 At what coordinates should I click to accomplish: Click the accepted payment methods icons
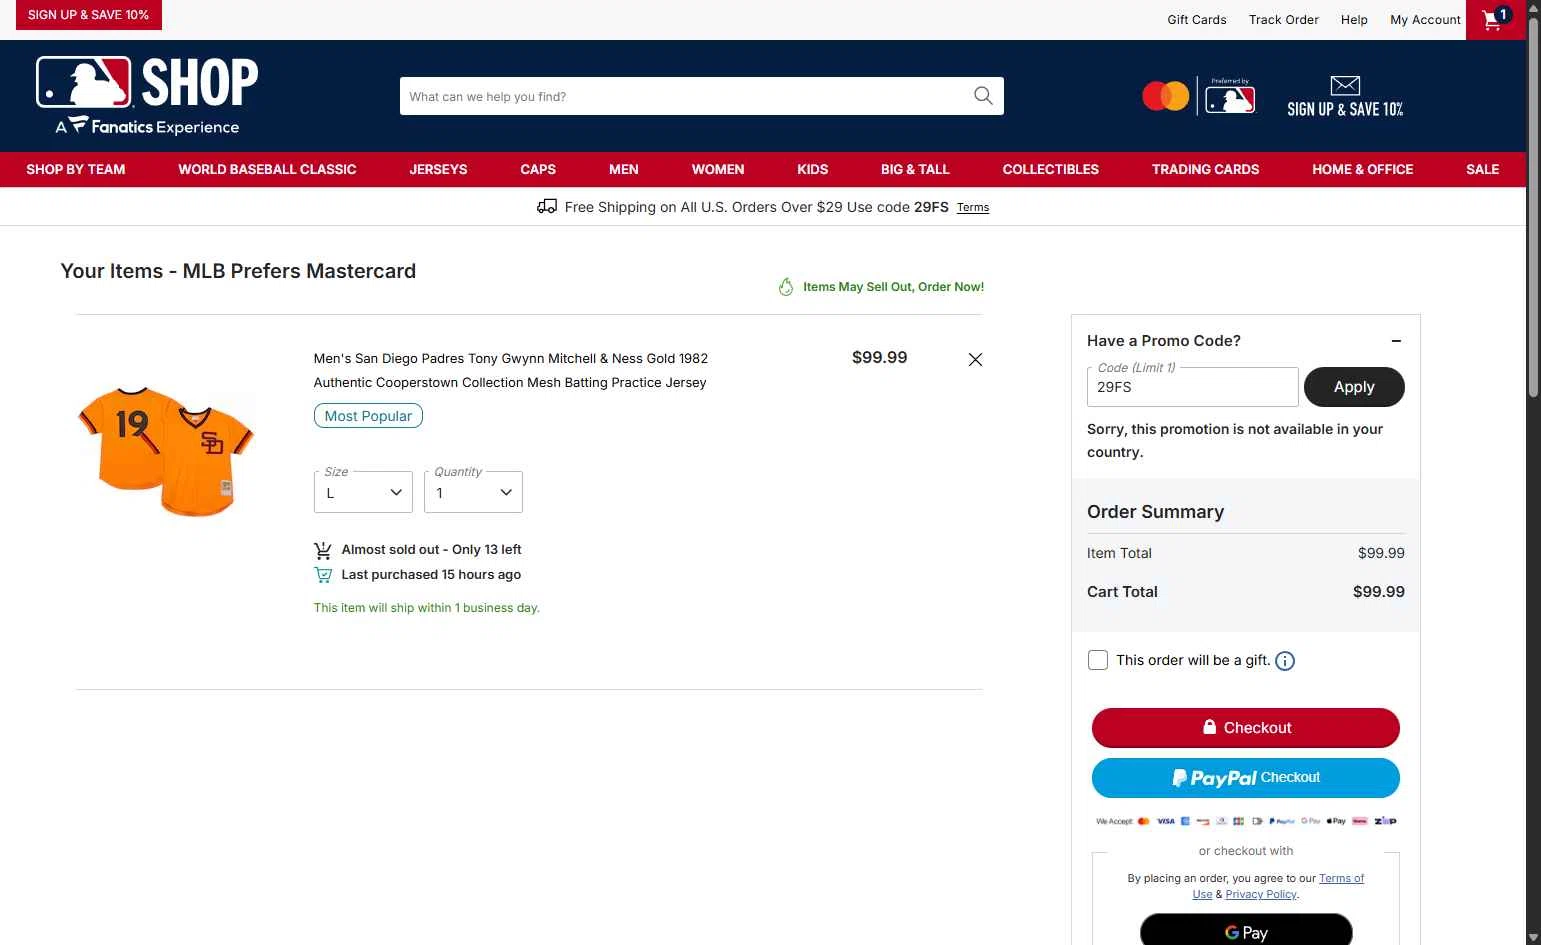pyautogui.click(x=1246, y=821)
